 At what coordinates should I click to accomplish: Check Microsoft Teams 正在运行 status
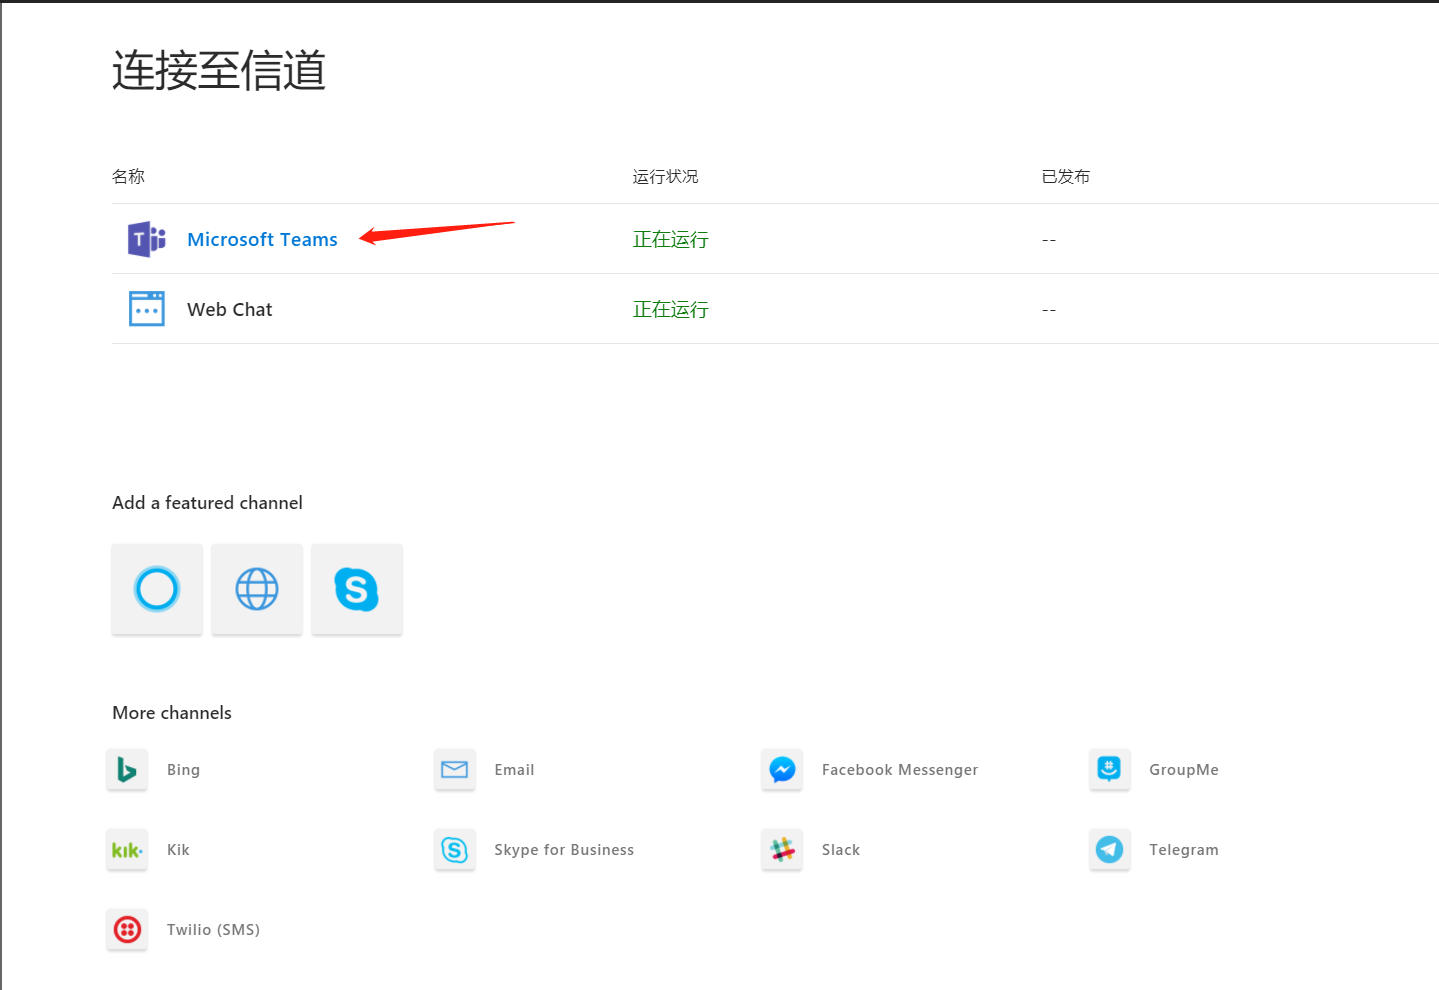(x=670, y=239)
